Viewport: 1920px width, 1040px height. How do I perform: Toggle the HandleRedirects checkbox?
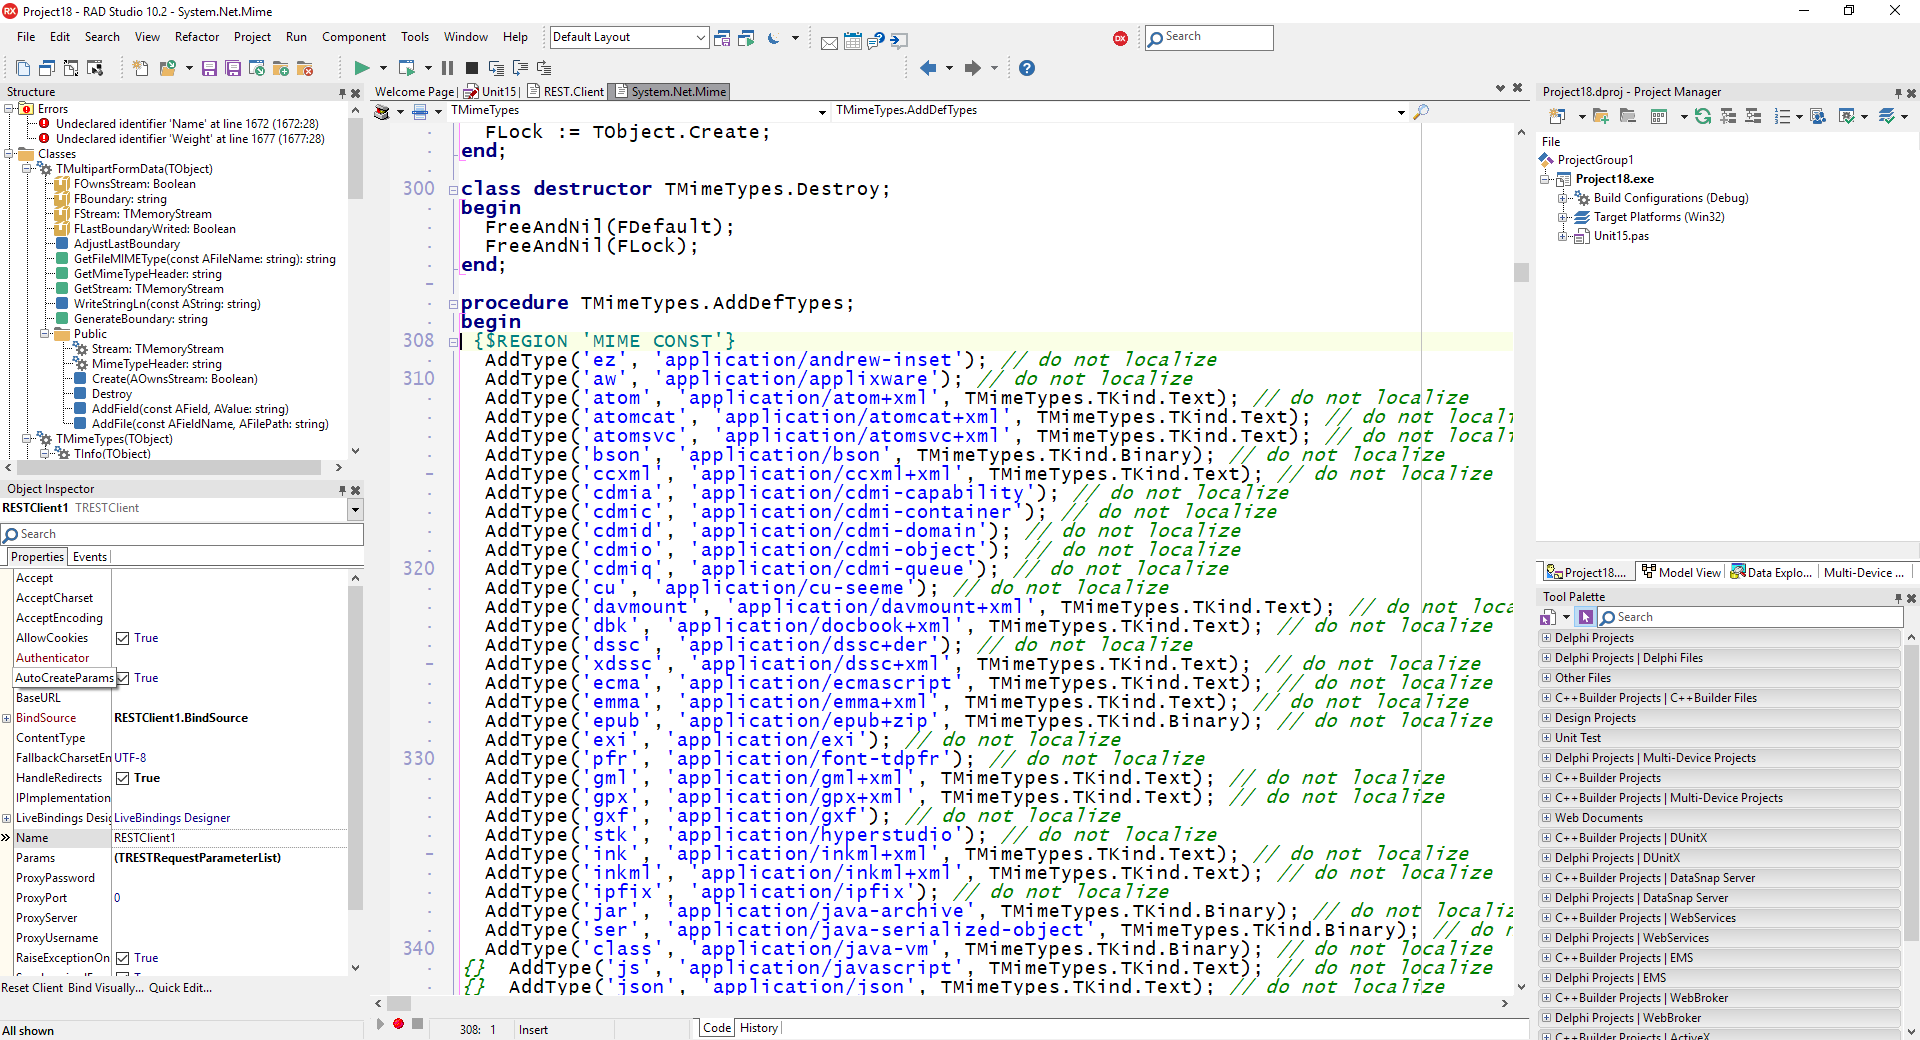tap(122, 778)
